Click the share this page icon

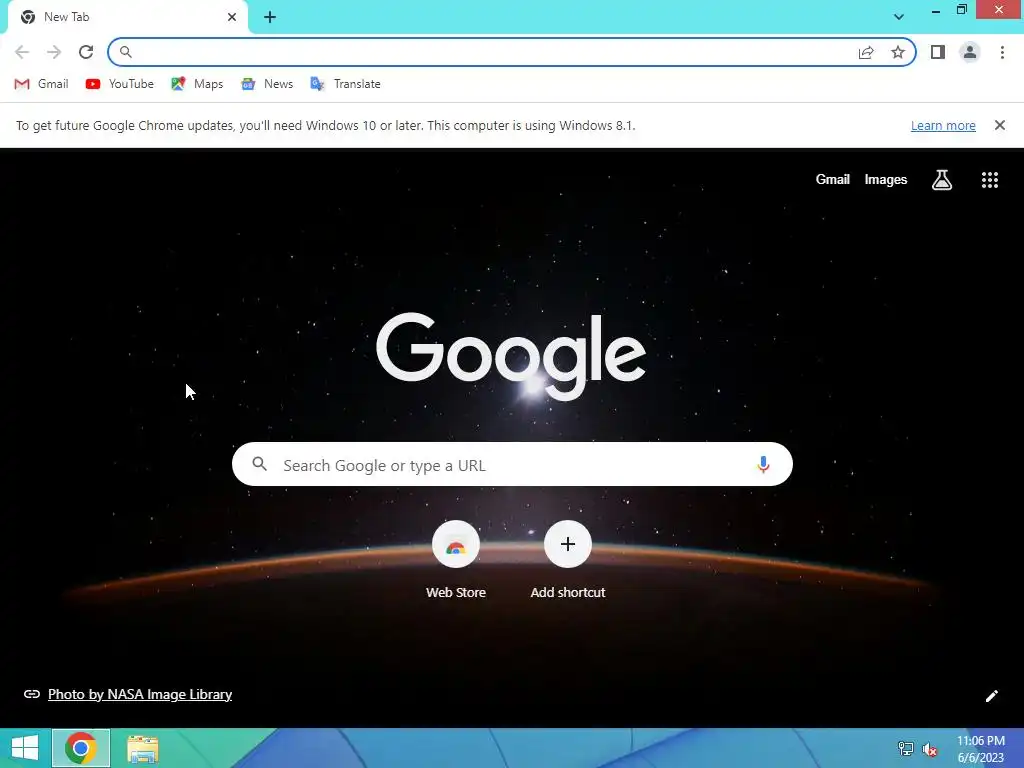point(866,52)
